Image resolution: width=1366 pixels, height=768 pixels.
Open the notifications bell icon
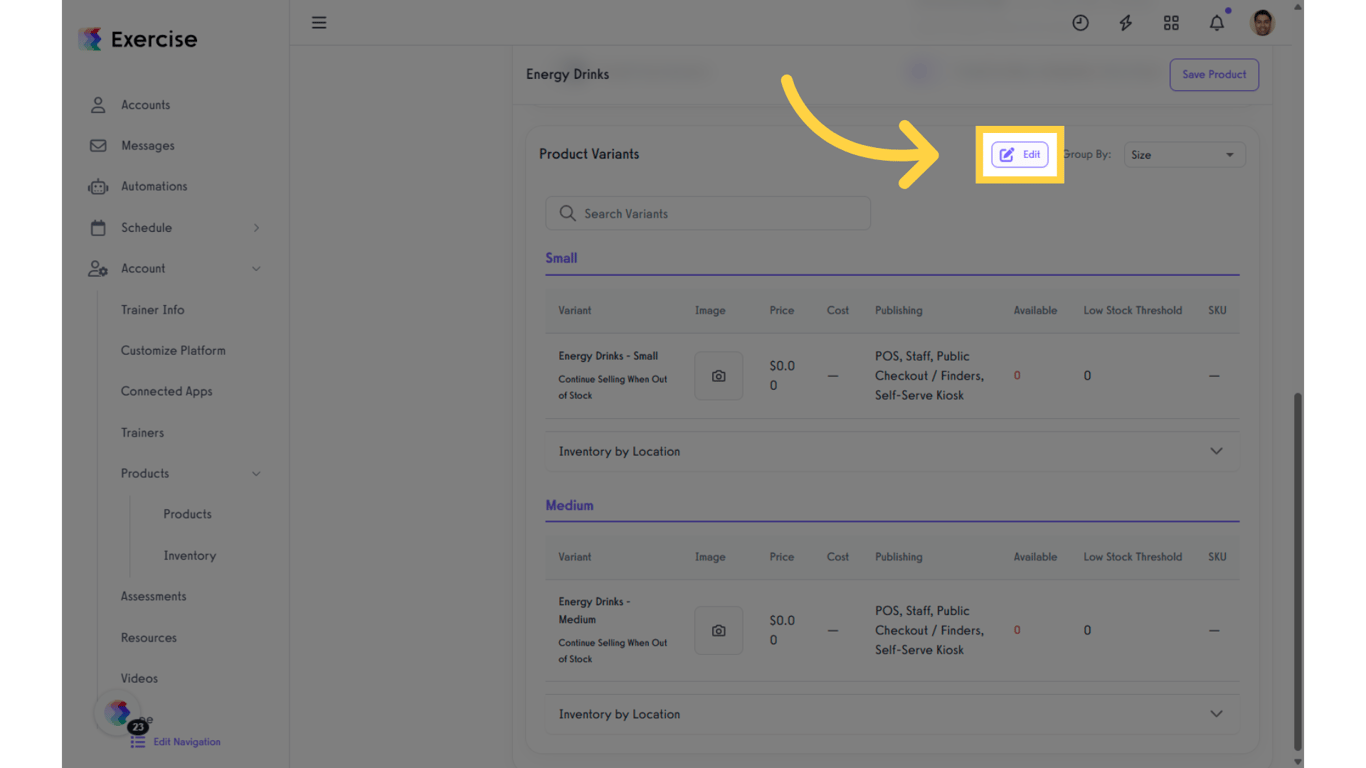coord(1216,22)
